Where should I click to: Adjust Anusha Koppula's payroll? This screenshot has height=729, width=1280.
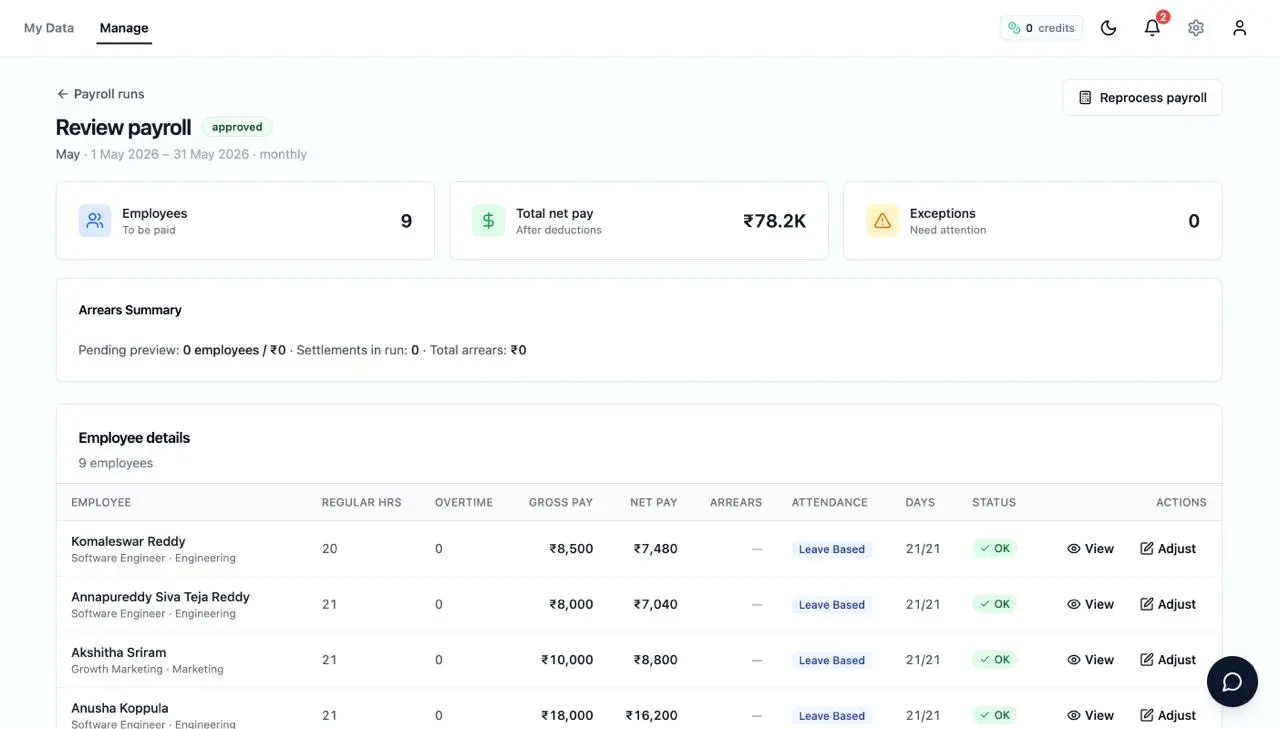point(1168,716)
